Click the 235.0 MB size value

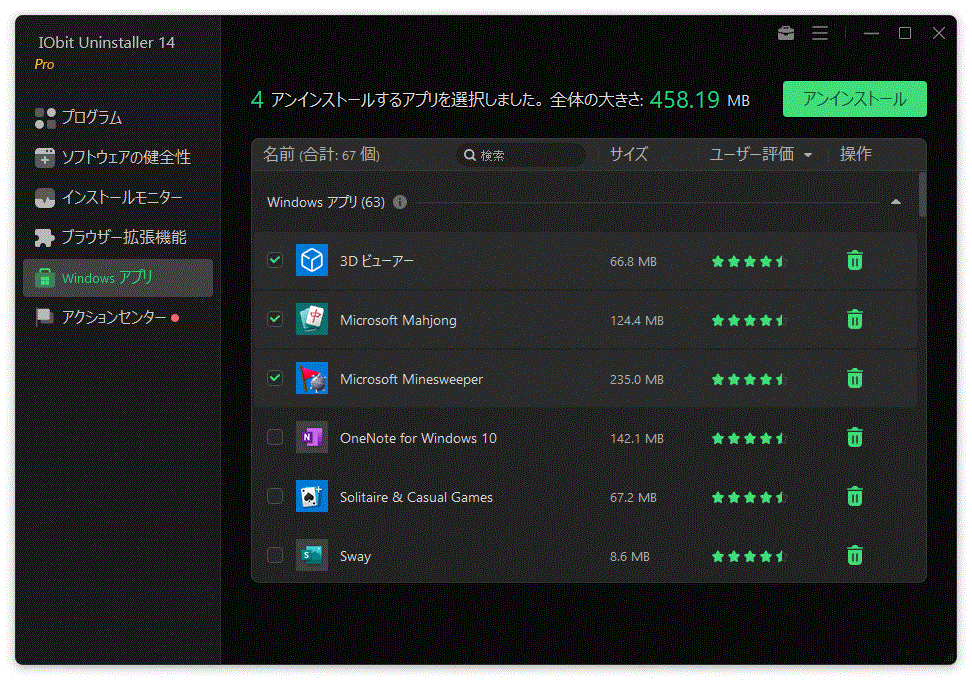[x=637, y=379]
